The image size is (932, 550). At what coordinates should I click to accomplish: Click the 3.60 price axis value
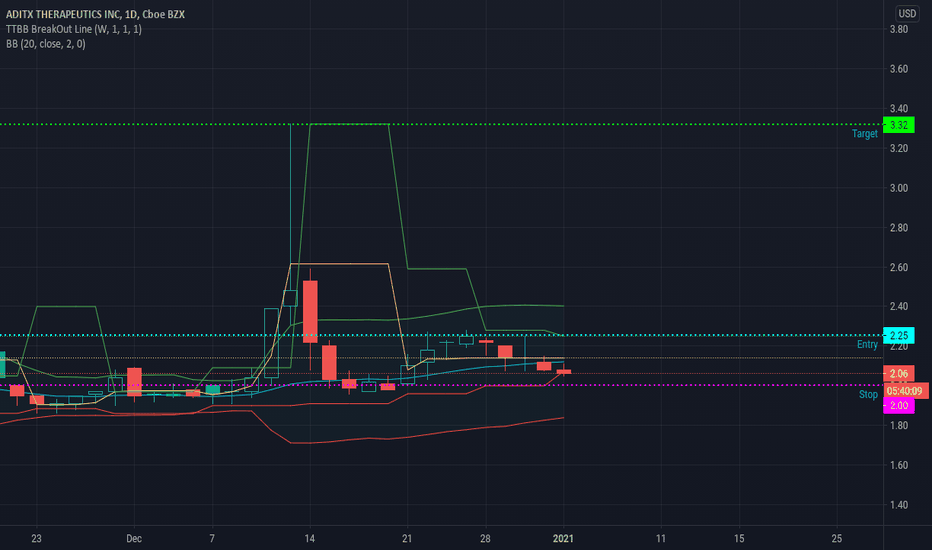(899, 69)
